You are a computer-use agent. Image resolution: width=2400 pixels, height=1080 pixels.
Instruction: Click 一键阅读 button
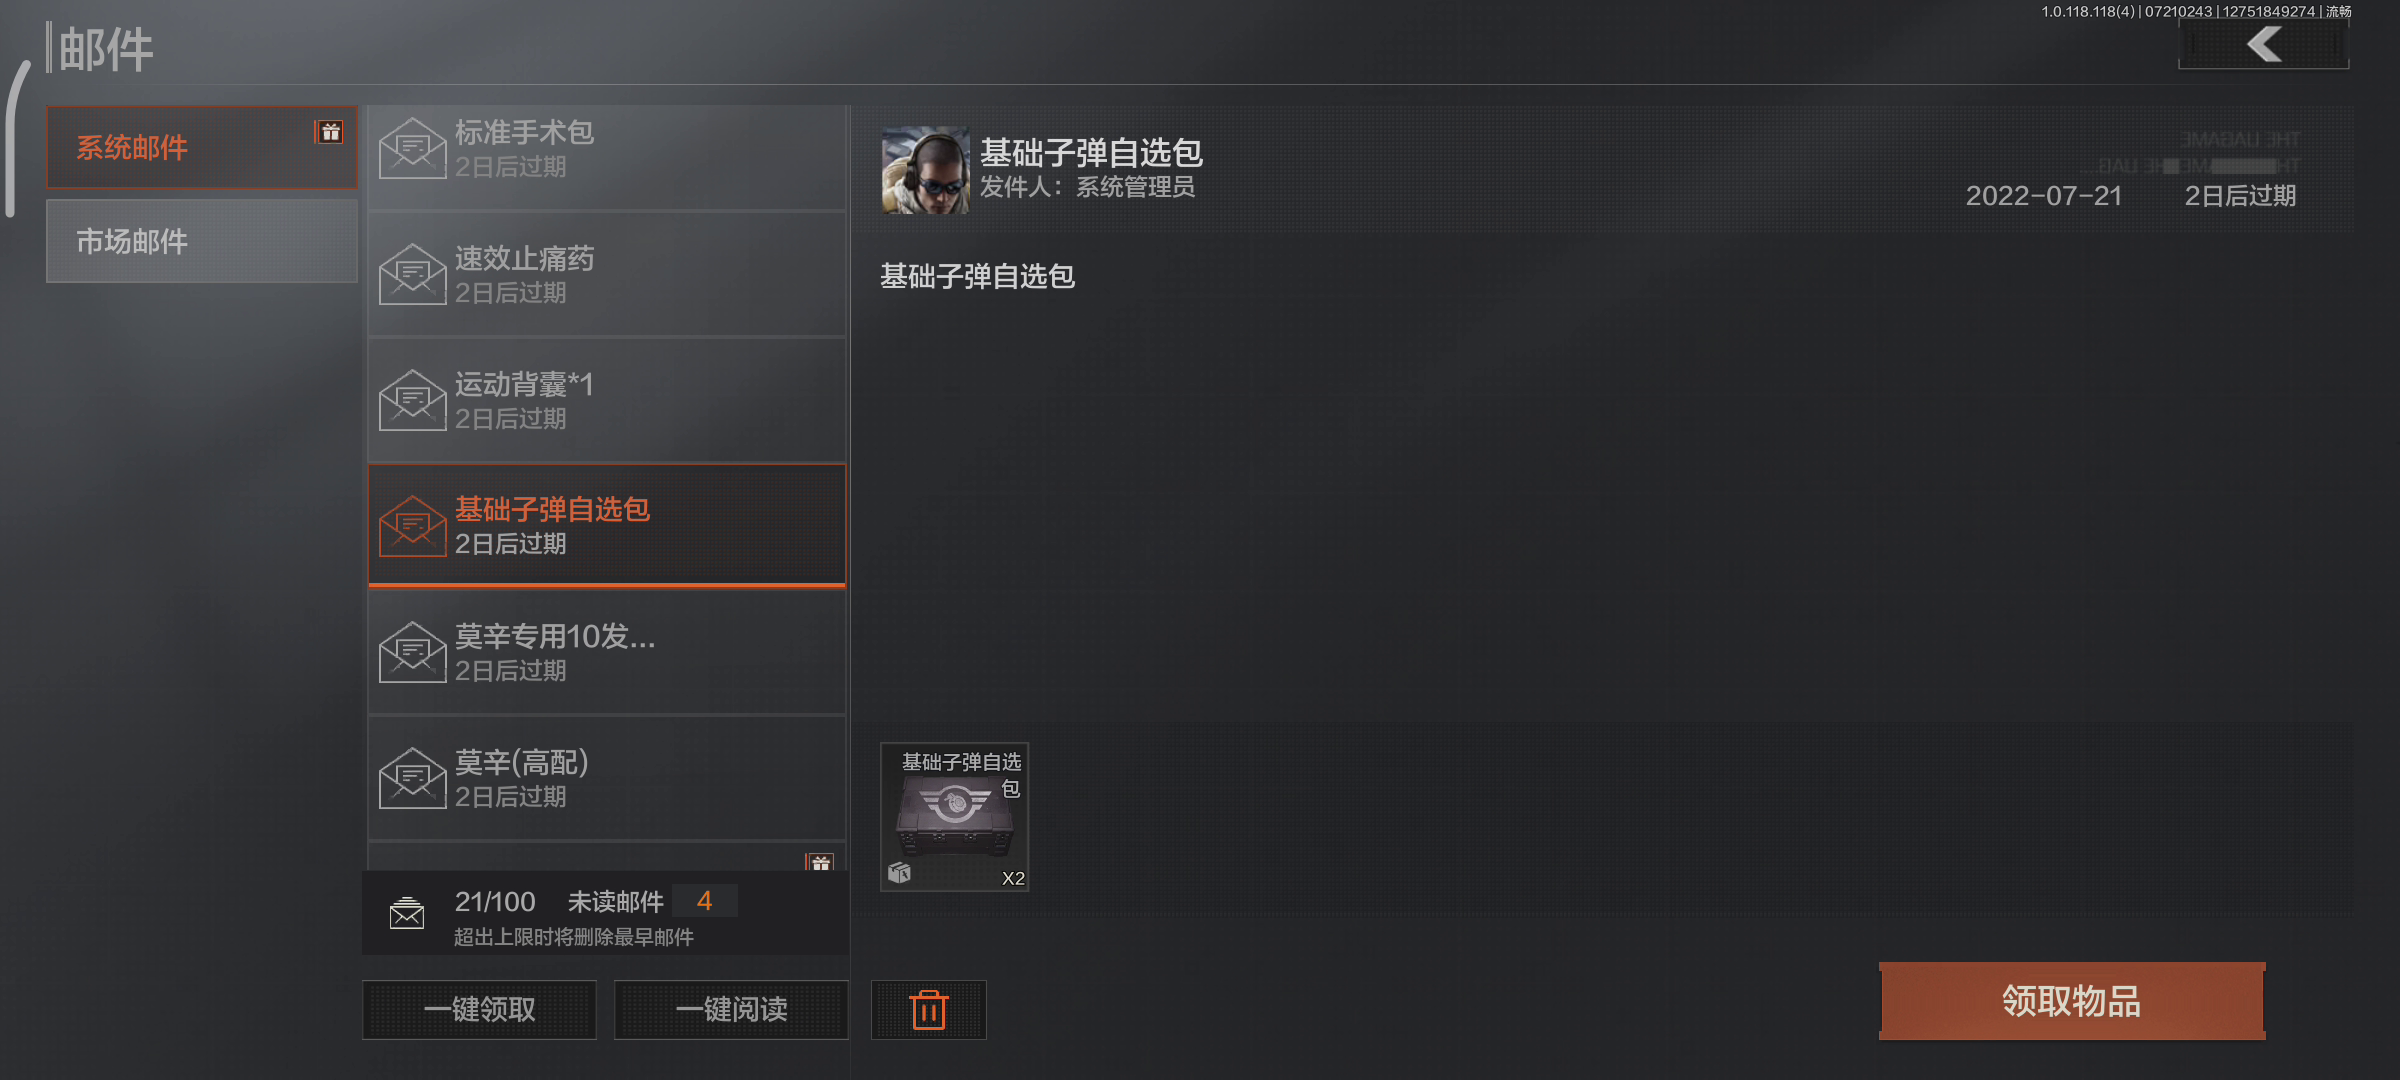coord(731,1010)
